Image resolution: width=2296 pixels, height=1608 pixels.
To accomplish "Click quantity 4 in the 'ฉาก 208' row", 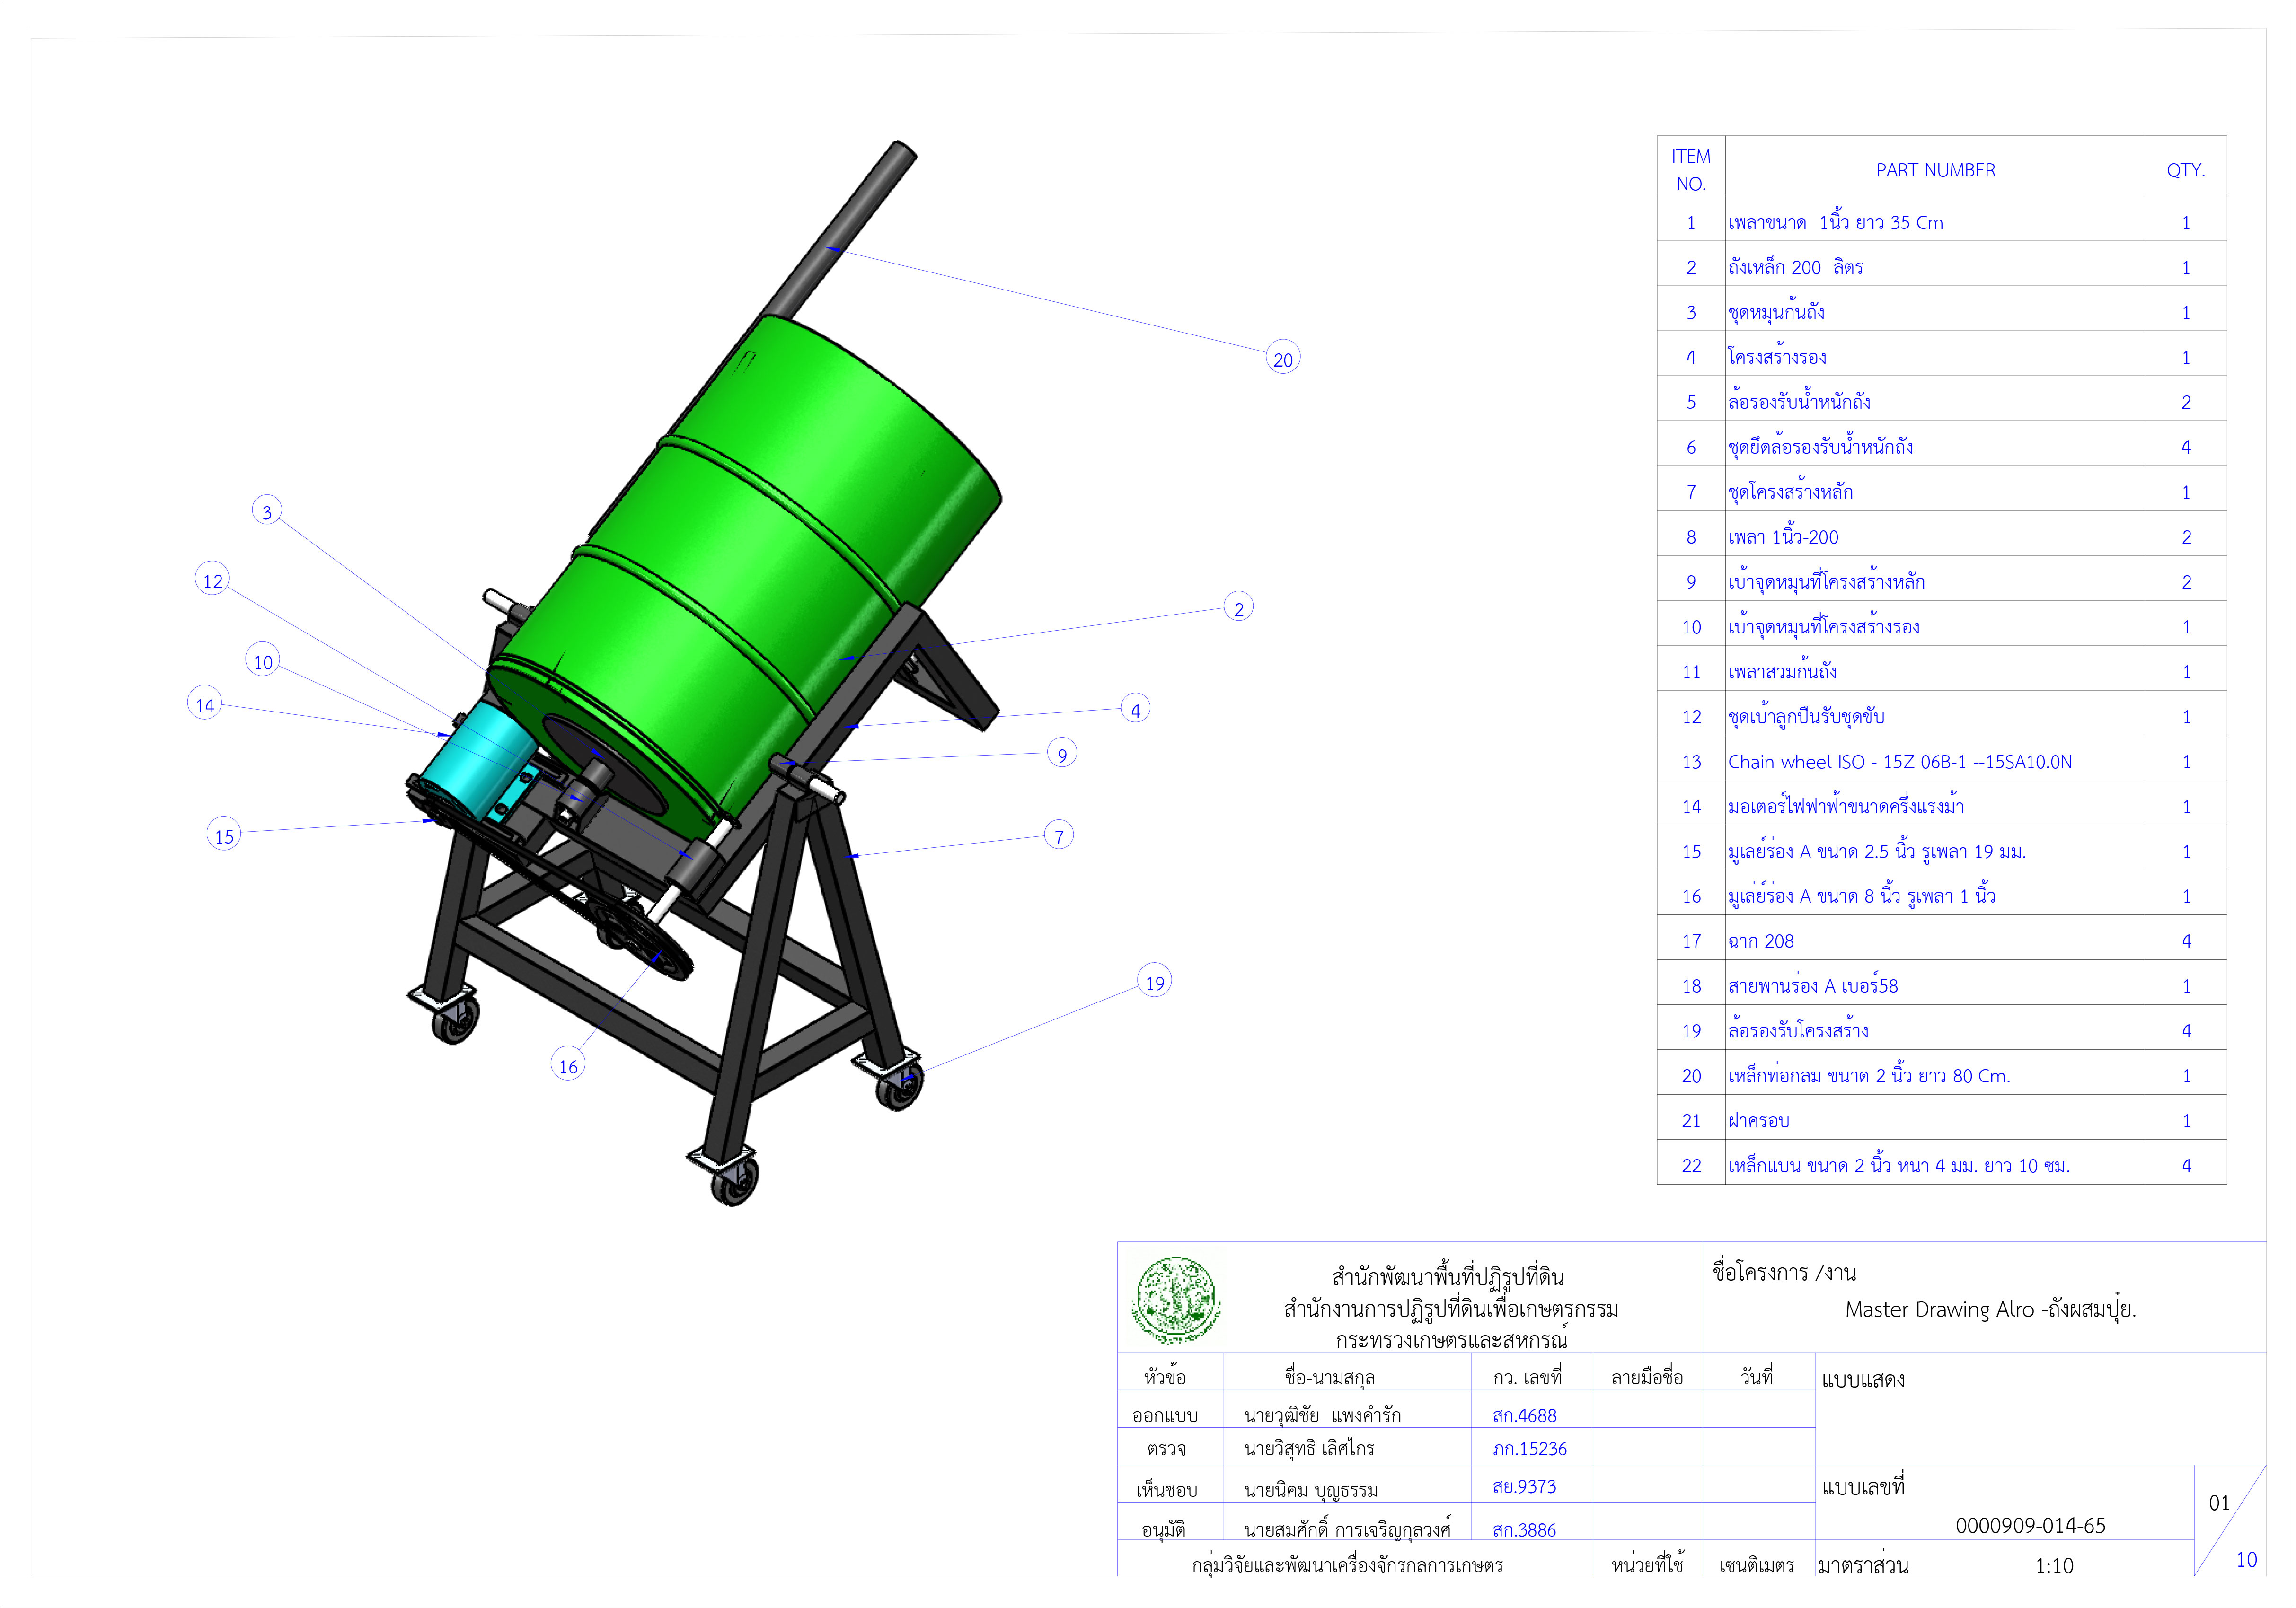I will point(2186,941).
